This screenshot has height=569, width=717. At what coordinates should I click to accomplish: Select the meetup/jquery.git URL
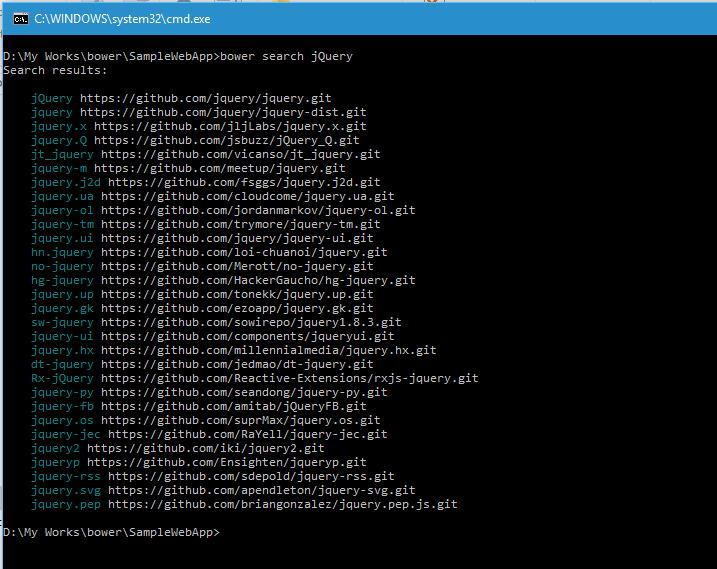click(220, 169)
